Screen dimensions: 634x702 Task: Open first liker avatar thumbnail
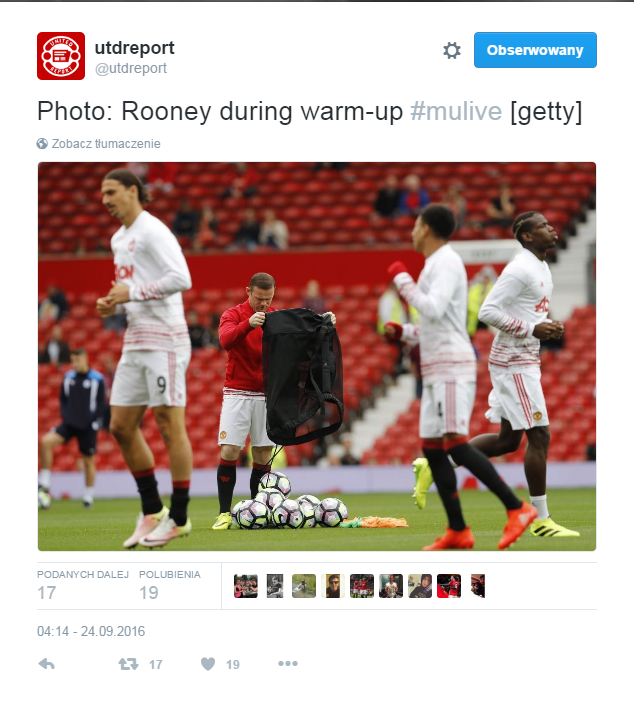[246, 586]
